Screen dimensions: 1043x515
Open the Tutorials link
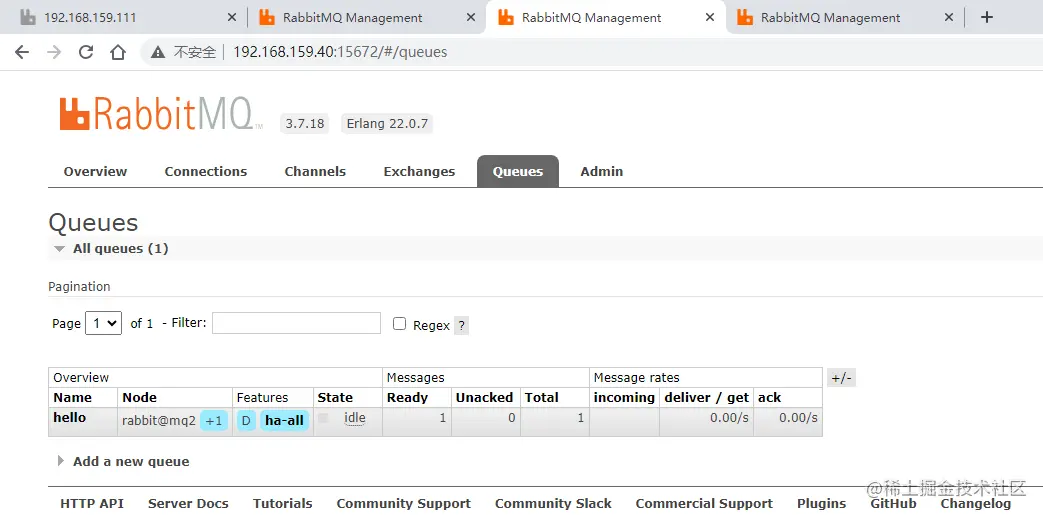283,504
